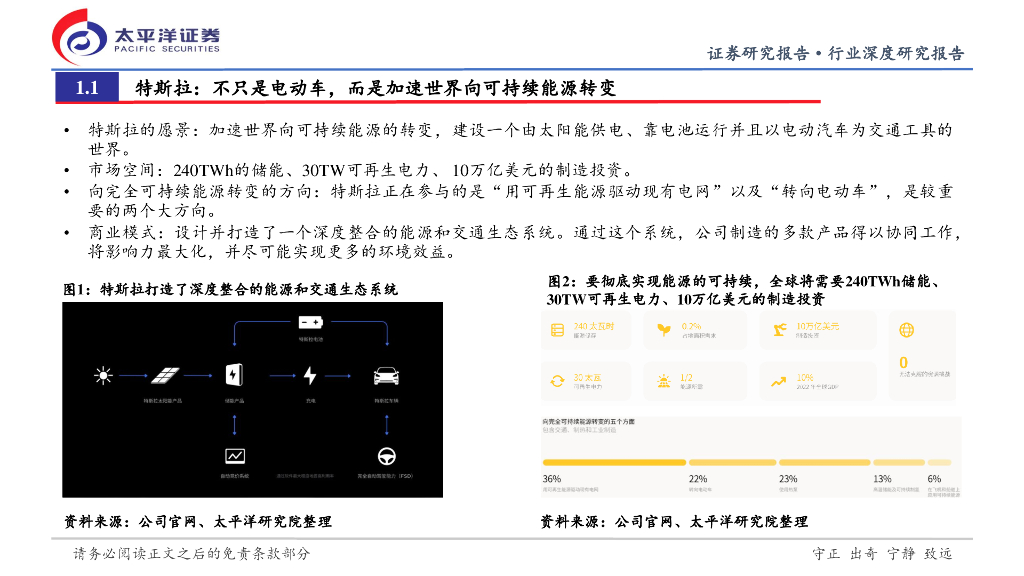Image resolution: width=1024 pixels, height=576 pixels.
Task: Click the 36% yellow progress bar segment
Action: pyautogui.click(x=614, y=462)
